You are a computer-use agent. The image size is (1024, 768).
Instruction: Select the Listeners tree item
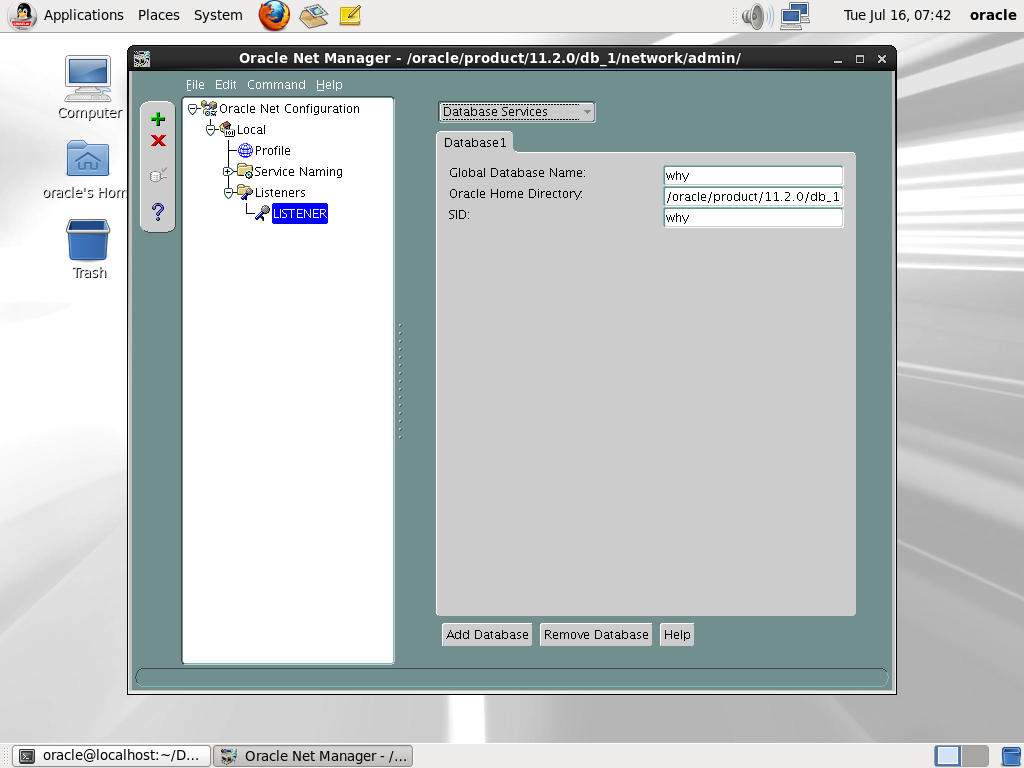(280, 193)
